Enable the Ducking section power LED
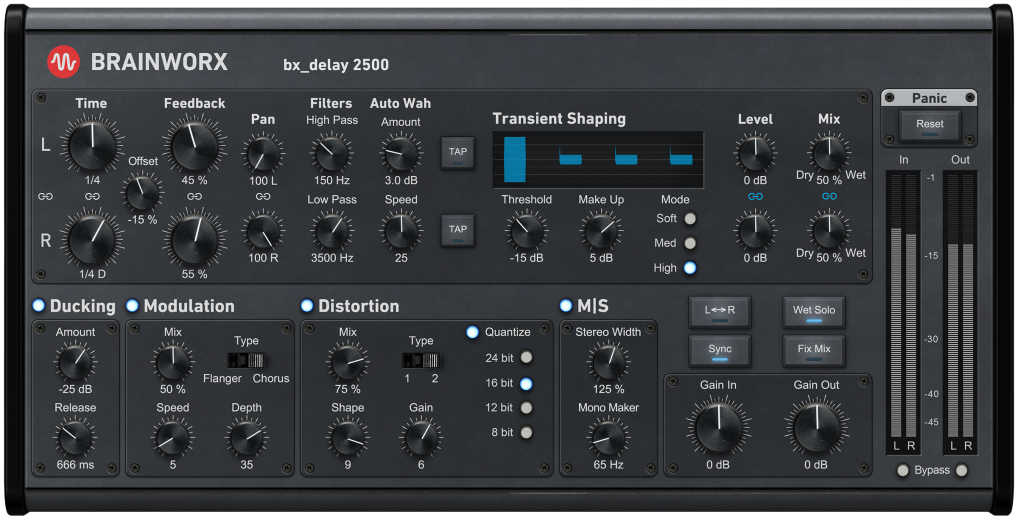1018x520 pixels. [x=39, y=306]
